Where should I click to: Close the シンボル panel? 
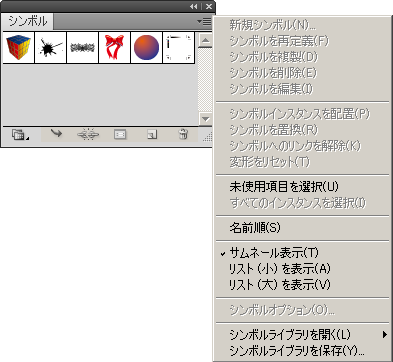209,6
